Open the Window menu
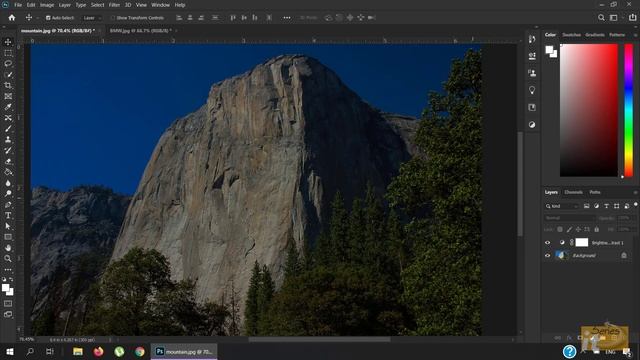 [x=160, y=5]
